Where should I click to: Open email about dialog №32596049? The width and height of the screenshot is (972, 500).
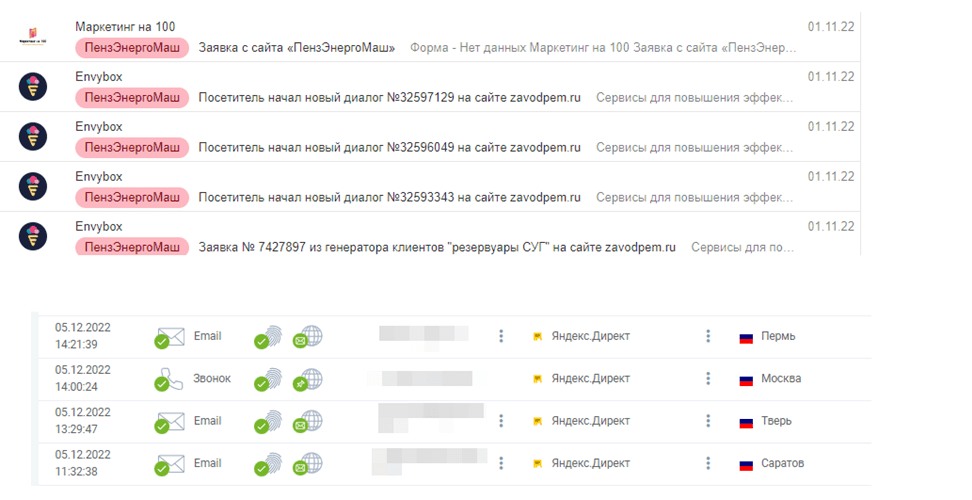390,147
